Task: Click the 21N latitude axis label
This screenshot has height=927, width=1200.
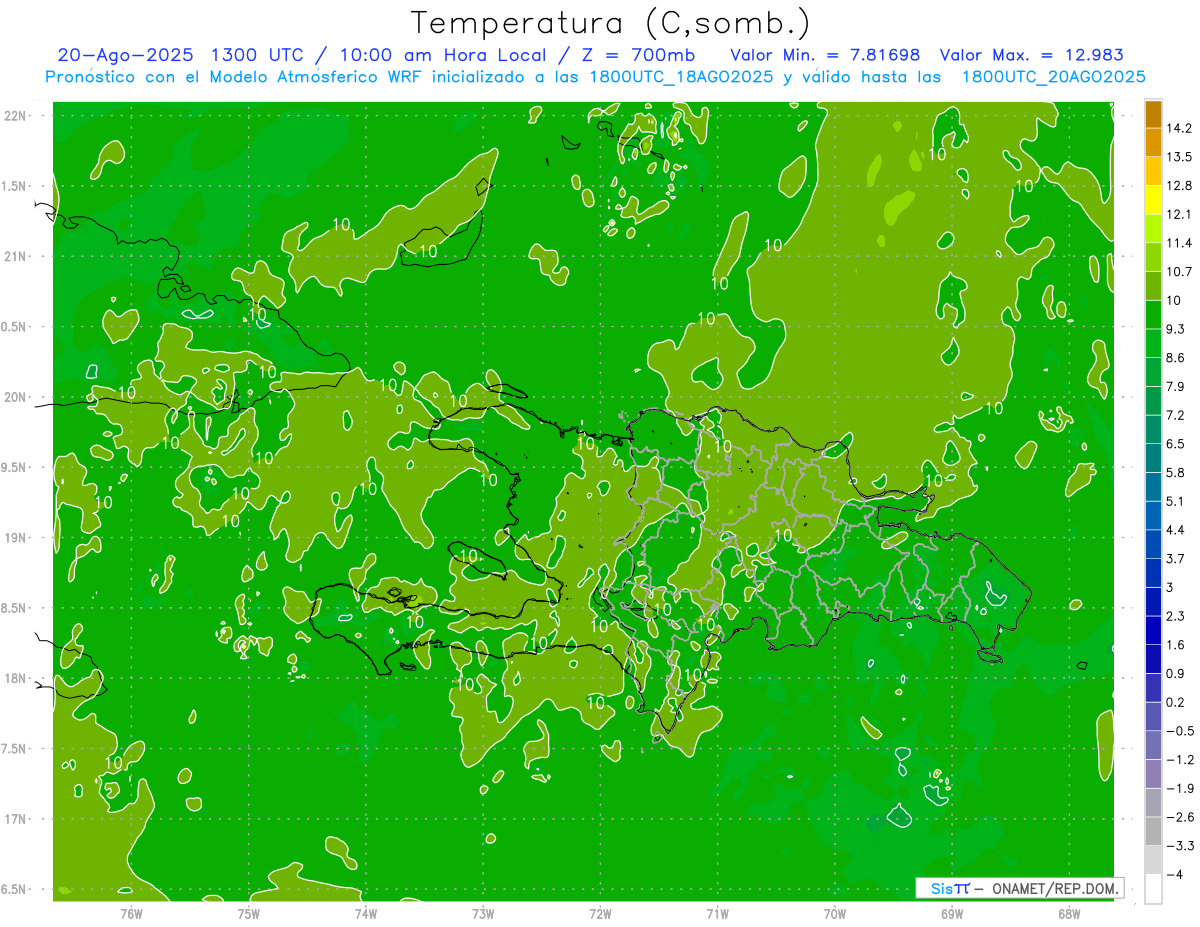Action: (x=16, y=257)
